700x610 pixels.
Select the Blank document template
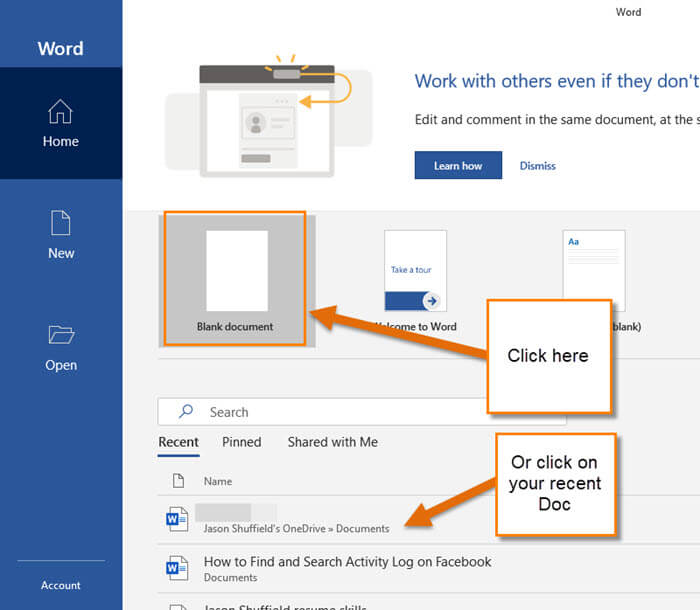click(235, 279)
